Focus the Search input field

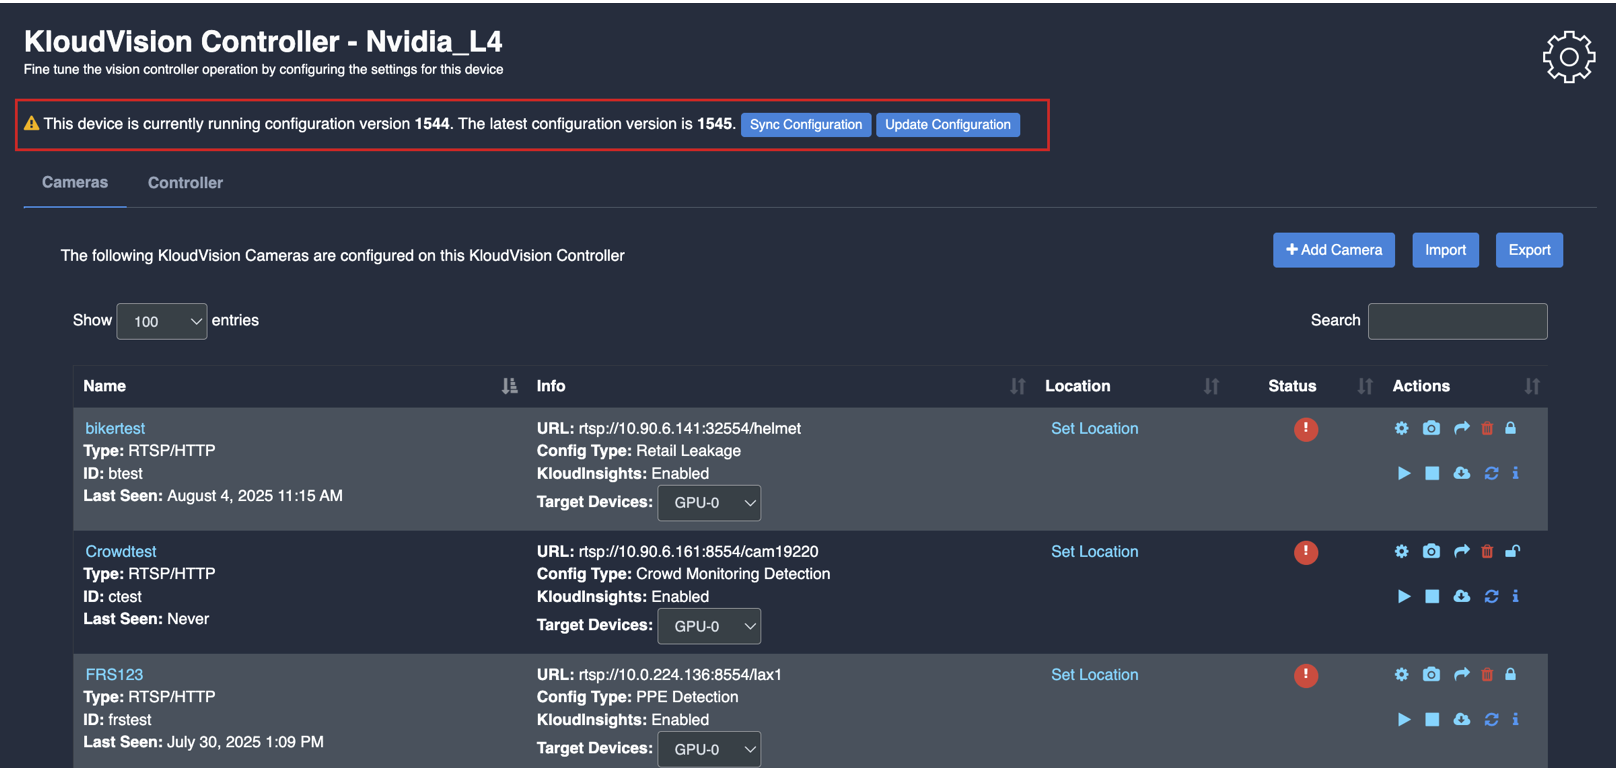pos(1457,321)
